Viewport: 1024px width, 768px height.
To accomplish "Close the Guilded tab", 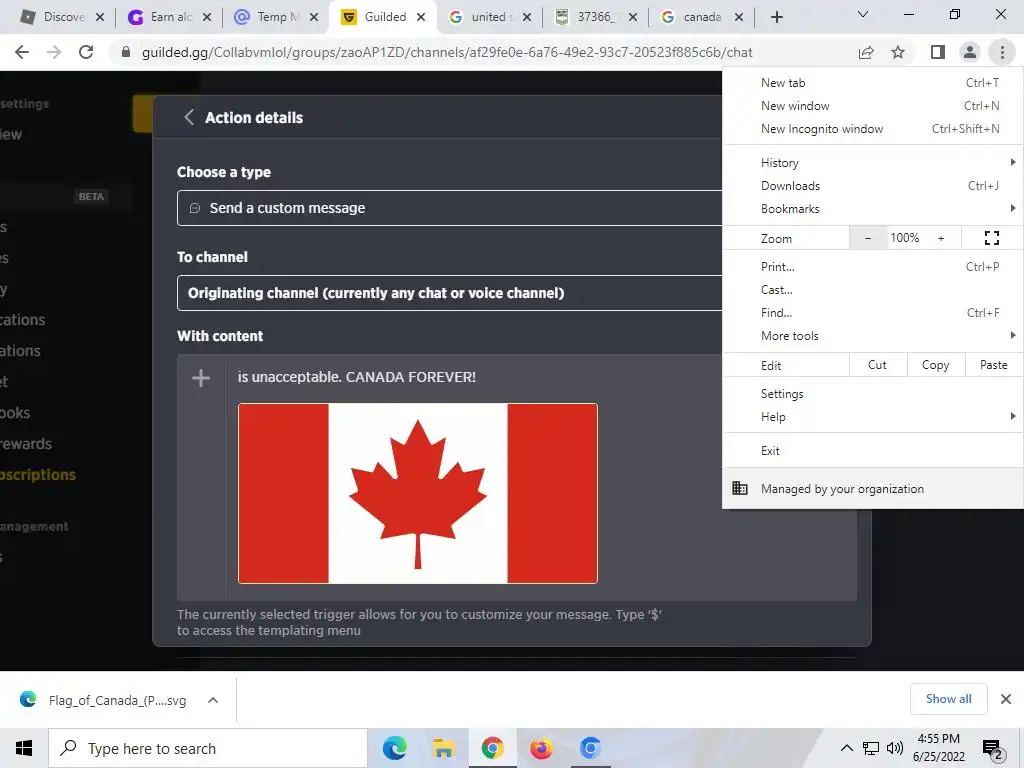I will click(x=421, y=17).
